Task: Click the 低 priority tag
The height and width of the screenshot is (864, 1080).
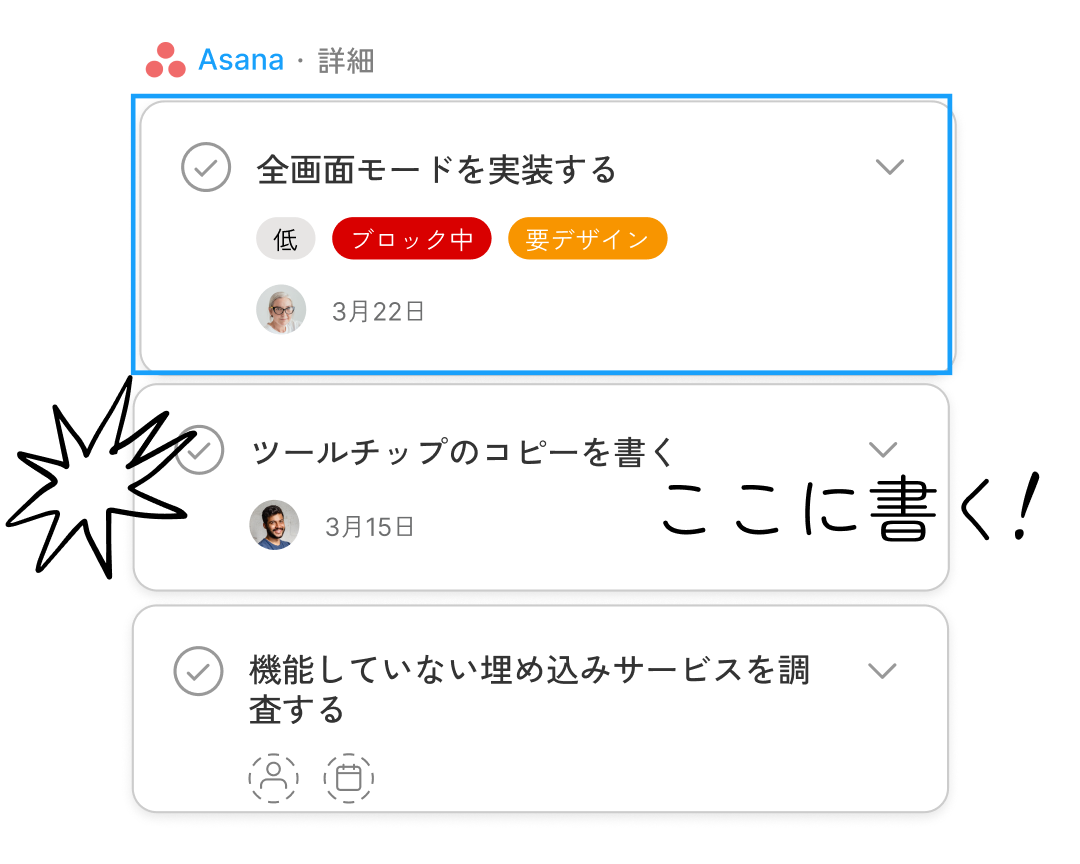Action: [285, 238]
